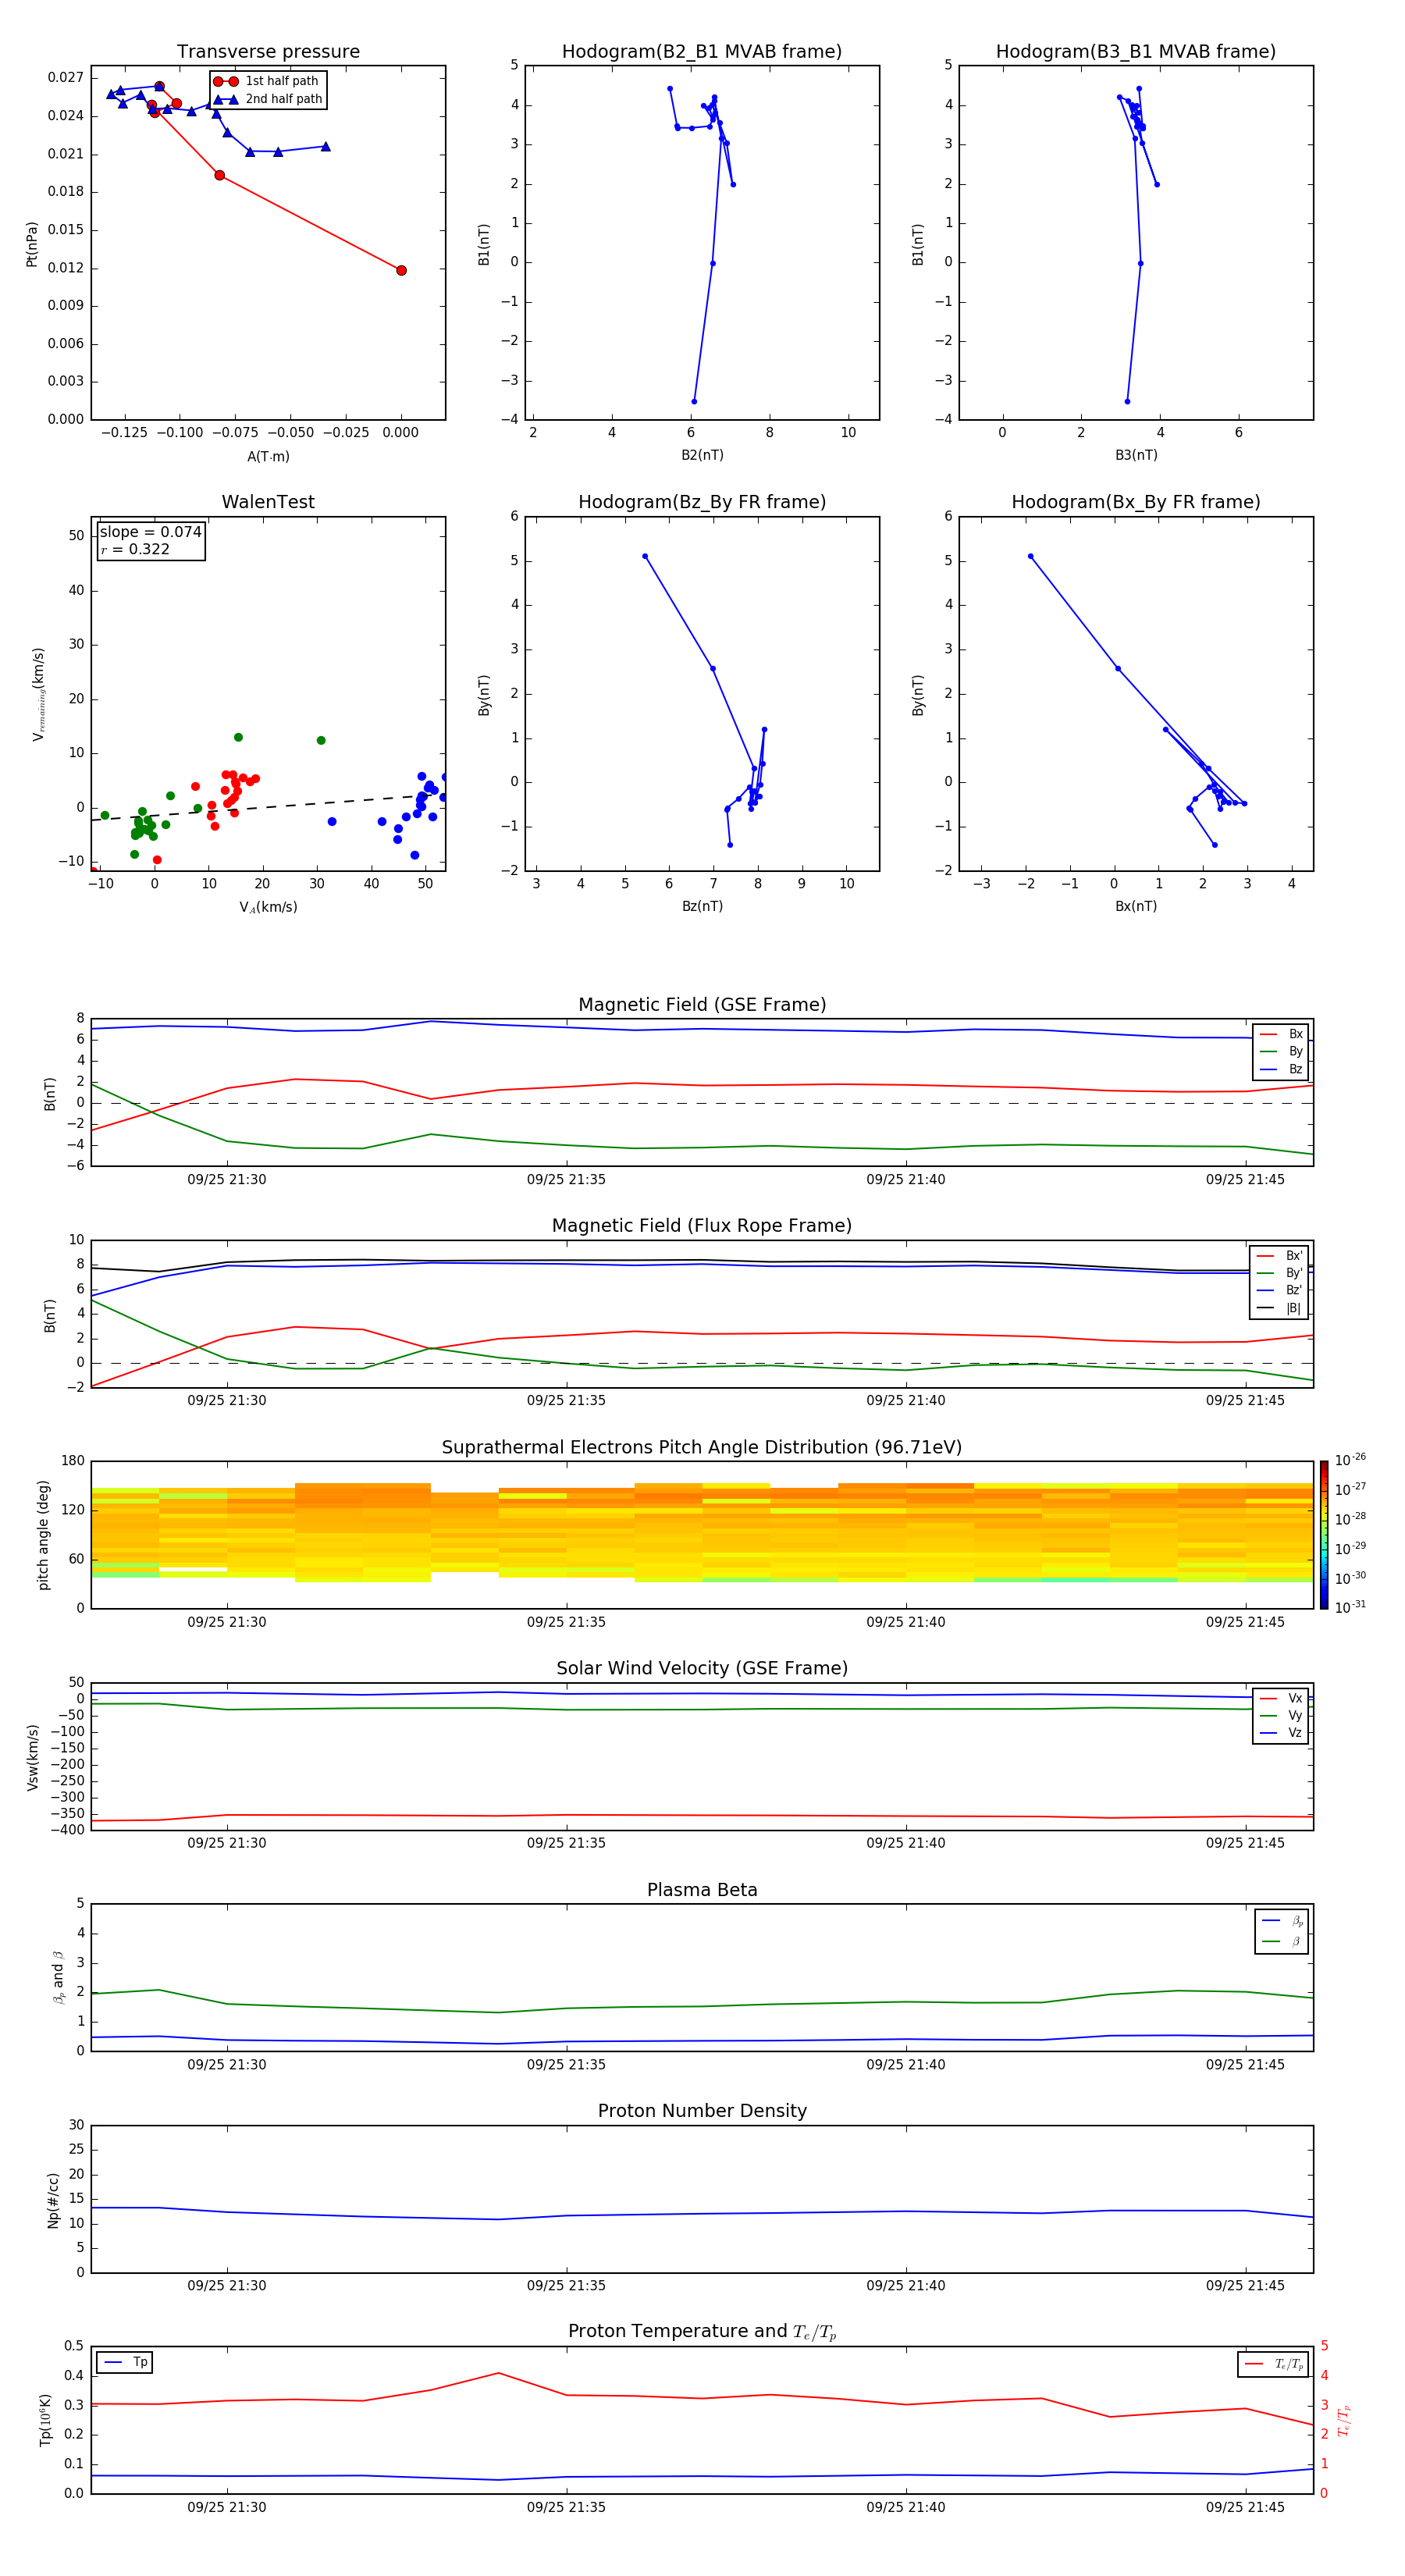
Task: Select the Vx entry in velocity legend
Action: point(1281,1698)
